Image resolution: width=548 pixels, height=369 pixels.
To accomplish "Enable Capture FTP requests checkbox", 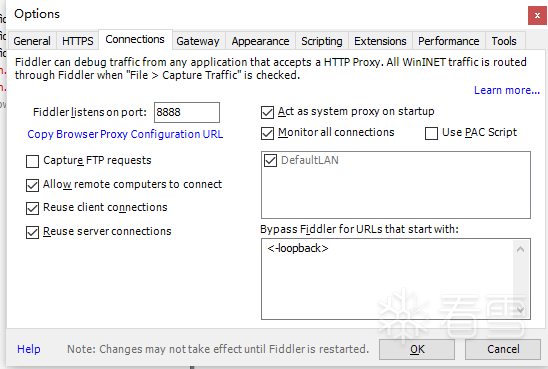I will point(33,161).
